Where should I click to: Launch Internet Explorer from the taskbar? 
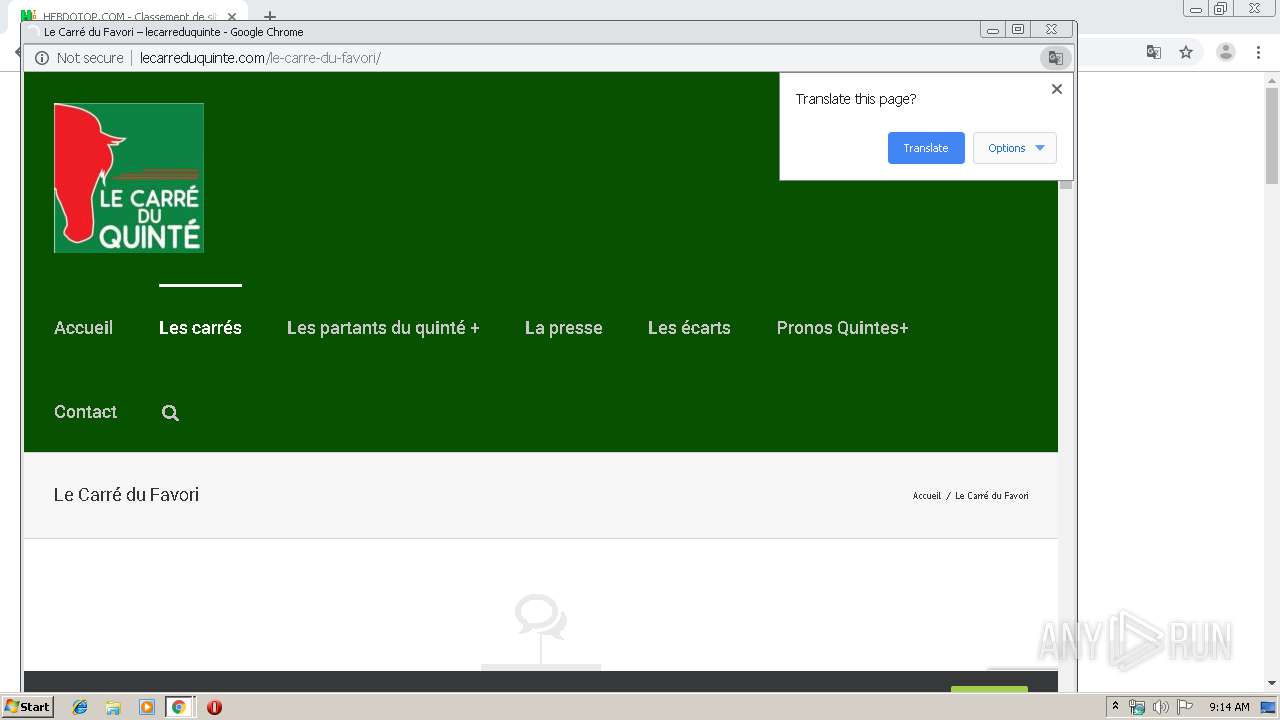pyautogui.click(x=80, y=707)
